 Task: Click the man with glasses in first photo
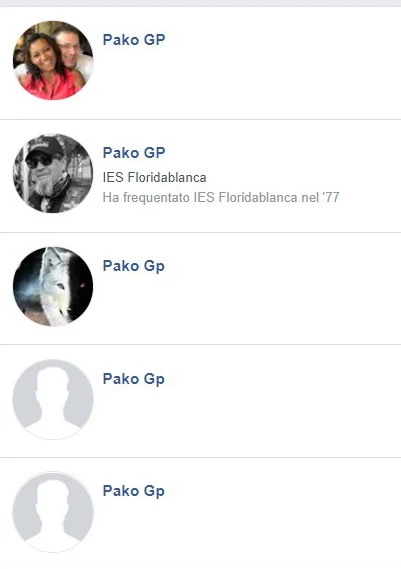tap(73, 47)
